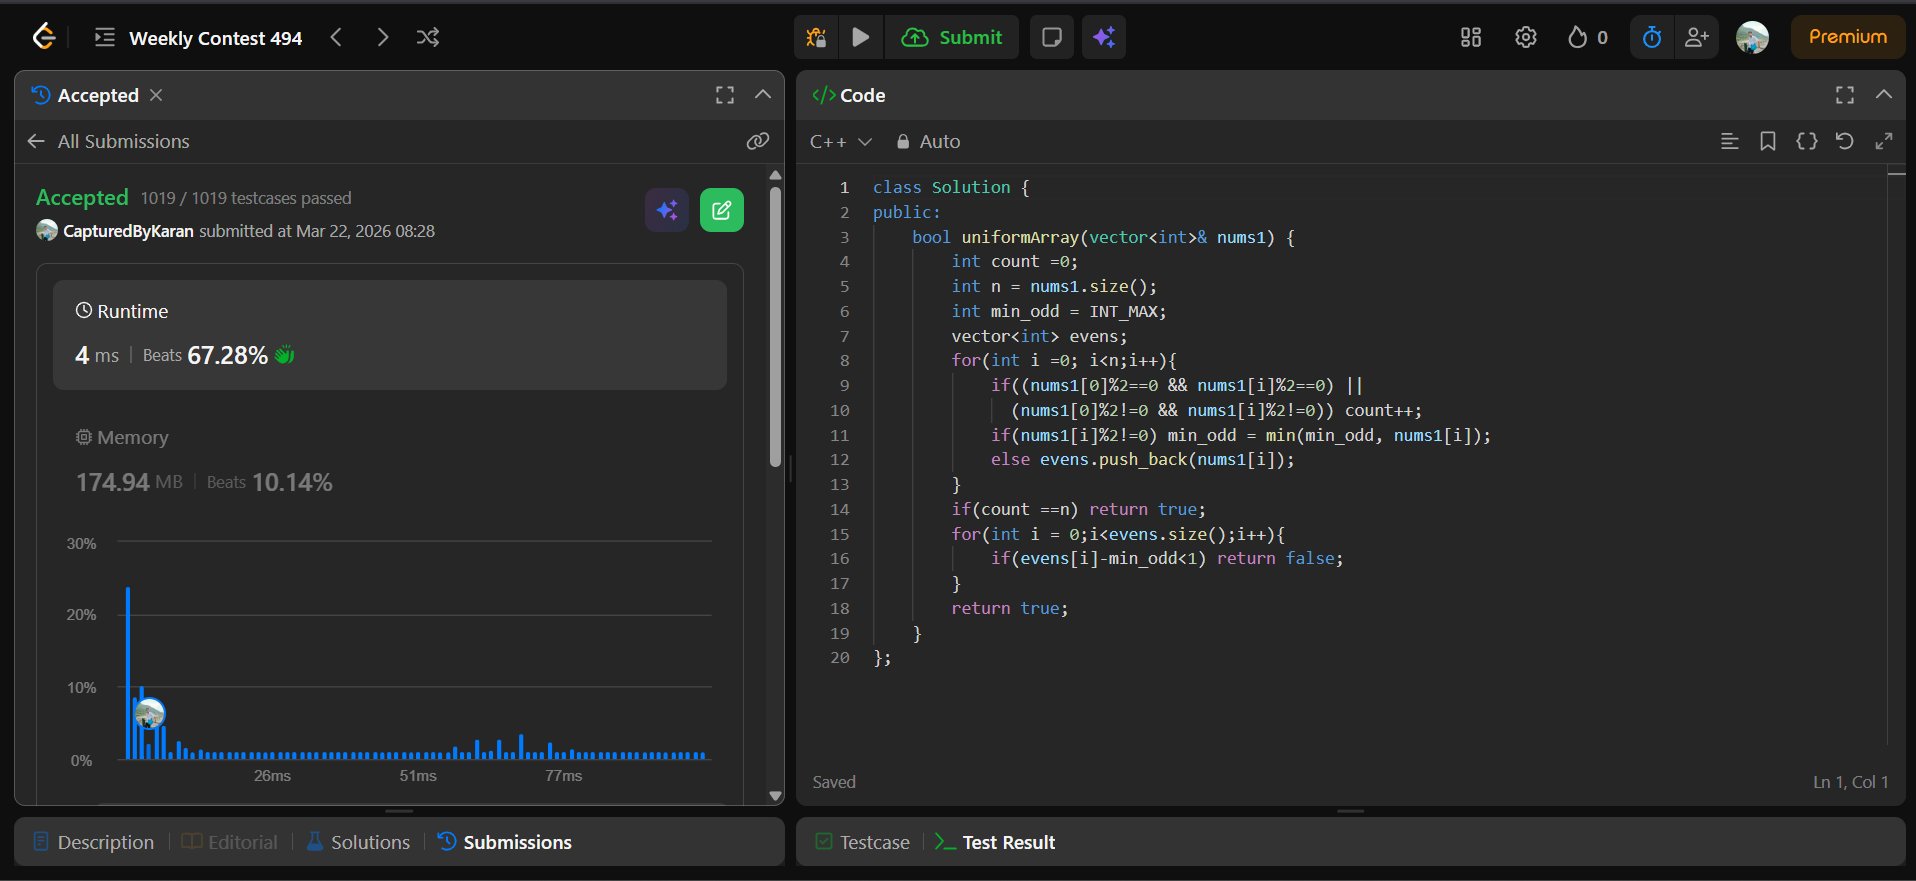Toggle the timer stopwatch icon
This screenshot has width=1916, height=881.
[x=1651, y=37]
